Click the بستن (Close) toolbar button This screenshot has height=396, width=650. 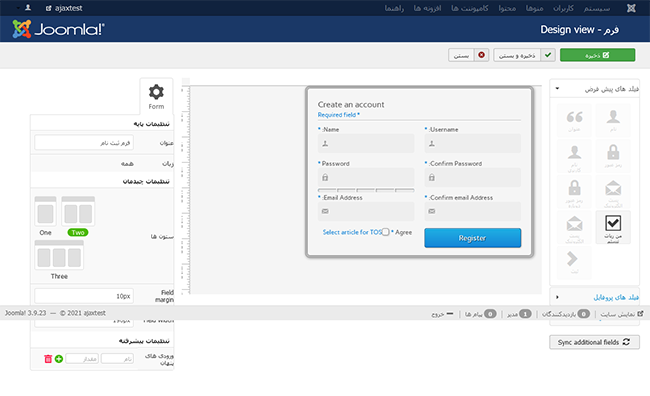468,55
